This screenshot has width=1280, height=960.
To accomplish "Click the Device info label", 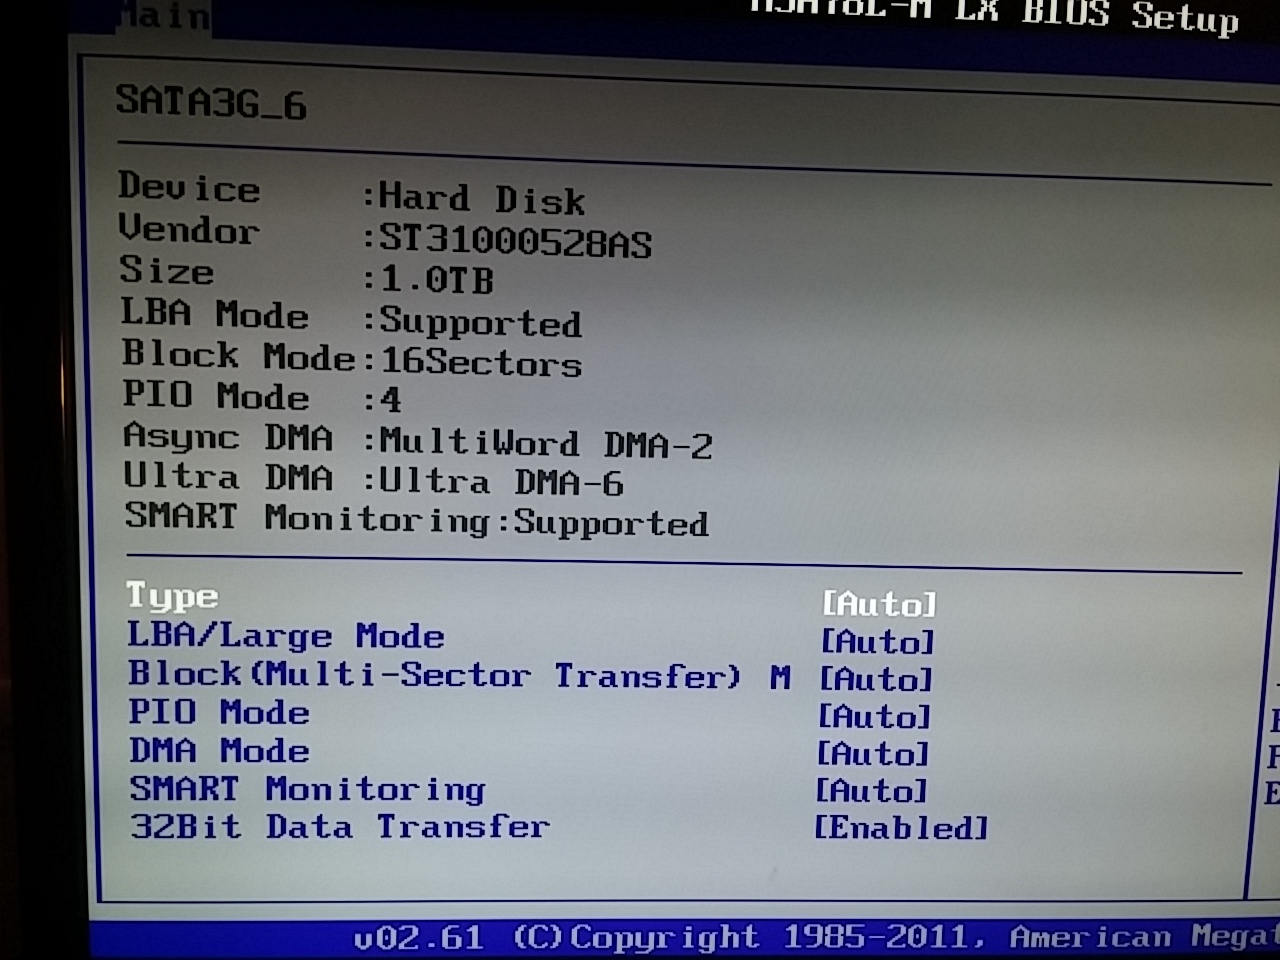I will point(189,187).
